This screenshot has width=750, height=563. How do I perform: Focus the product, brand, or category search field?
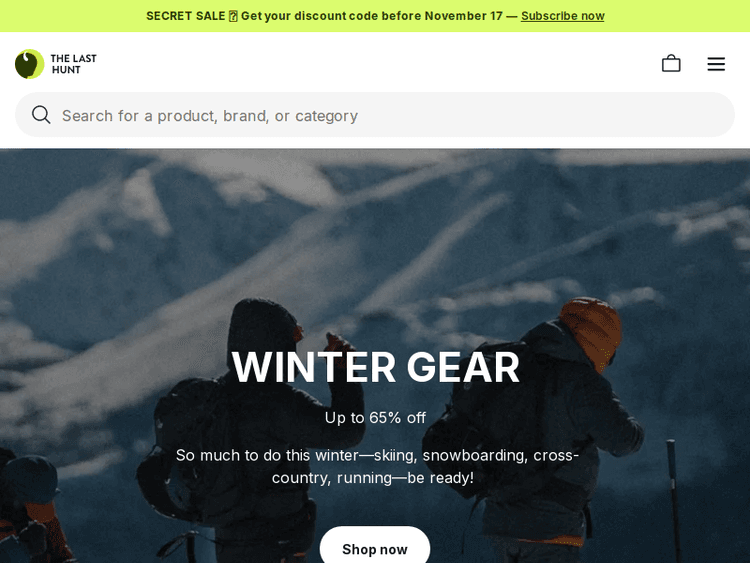(x=375, y=115)
